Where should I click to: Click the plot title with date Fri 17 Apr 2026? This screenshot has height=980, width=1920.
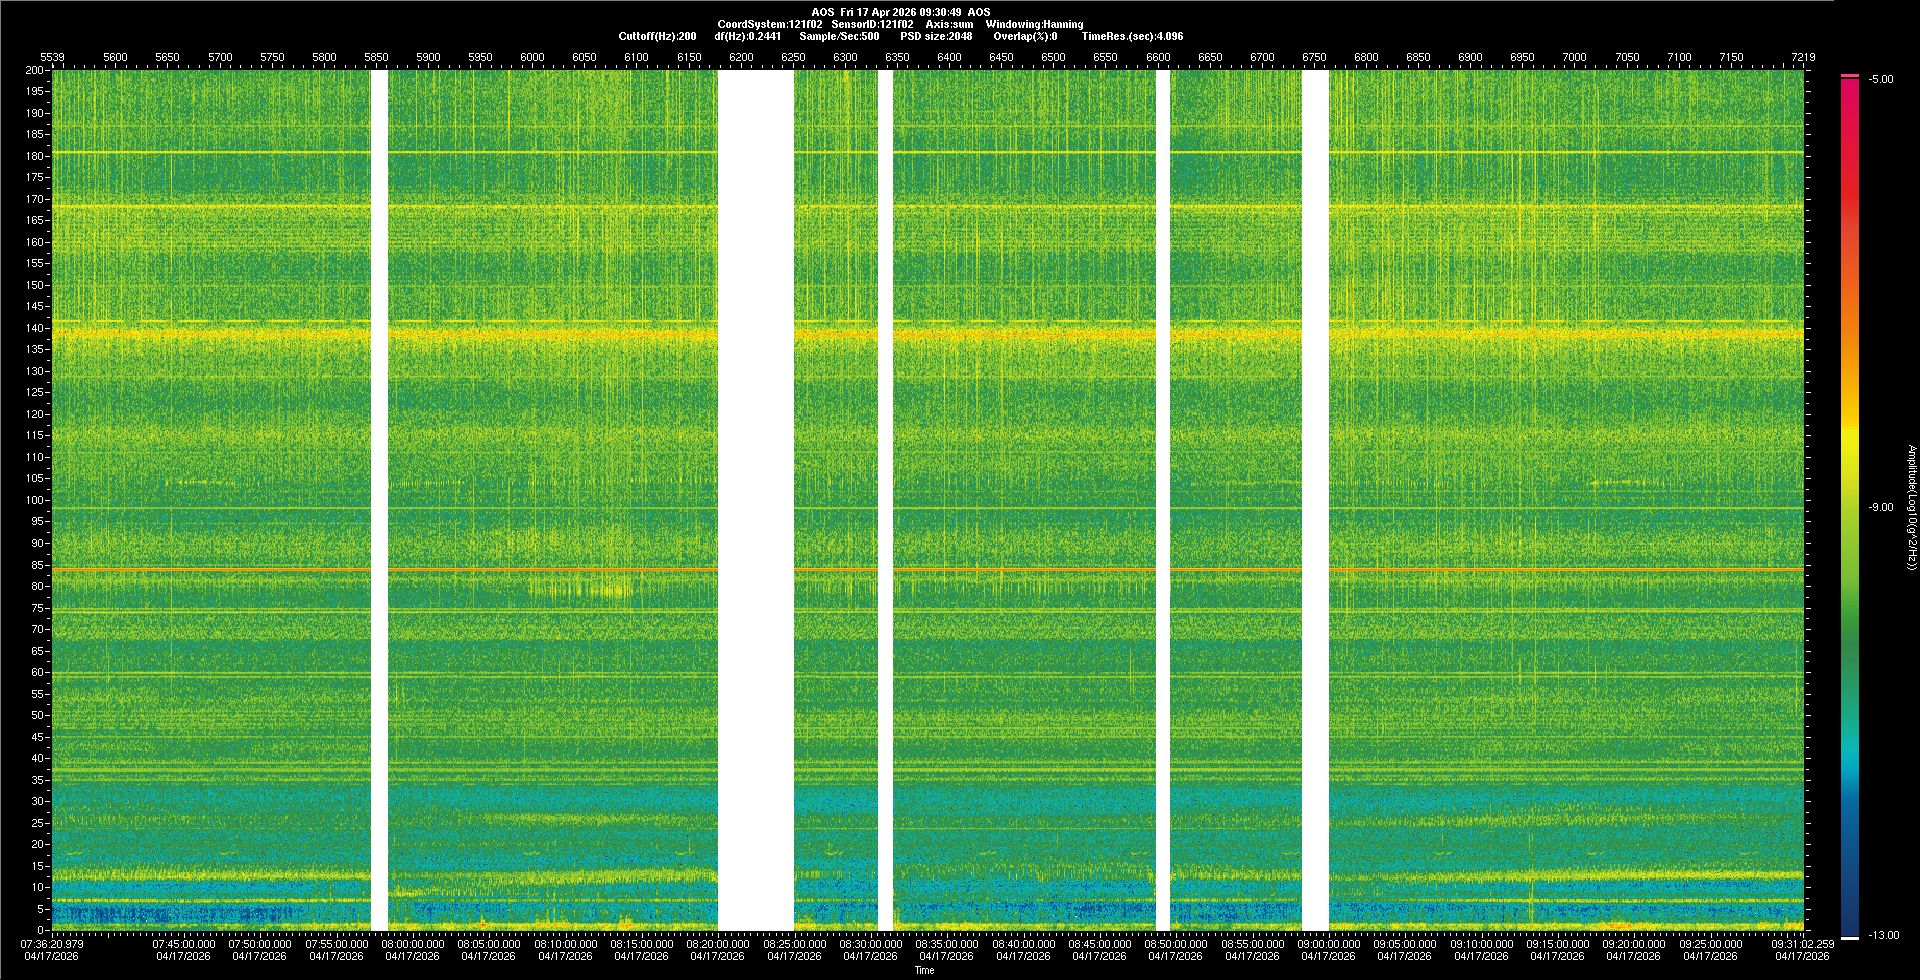click(x=900, y=12)
